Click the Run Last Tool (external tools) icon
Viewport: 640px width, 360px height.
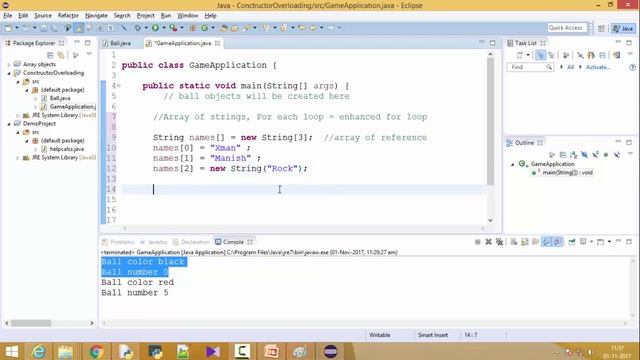(173, 28)
